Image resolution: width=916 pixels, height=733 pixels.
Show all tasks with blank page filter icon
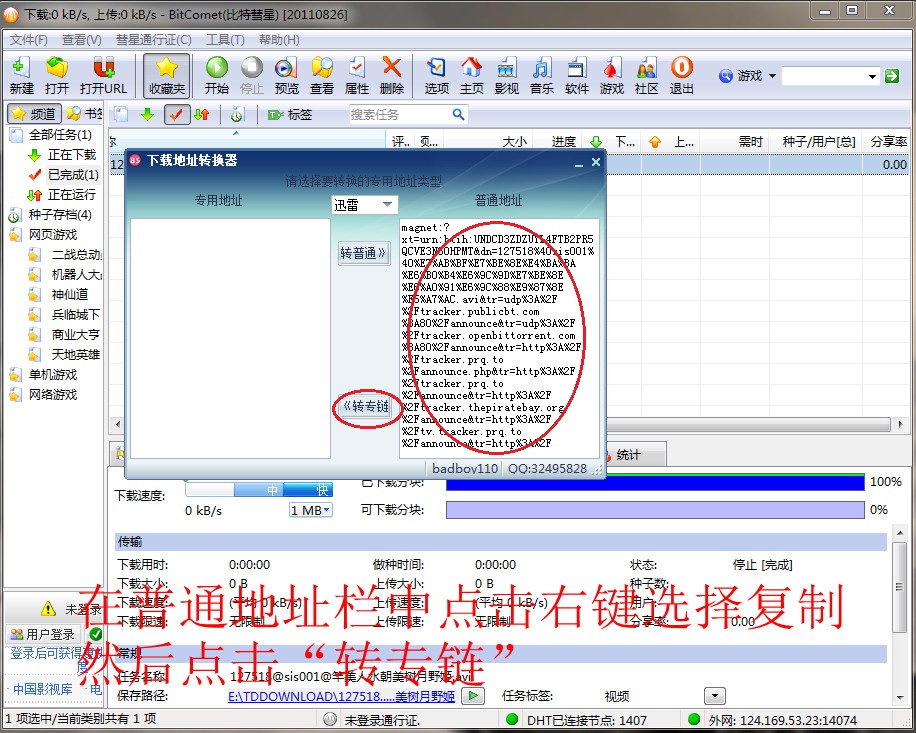(121, 114)
